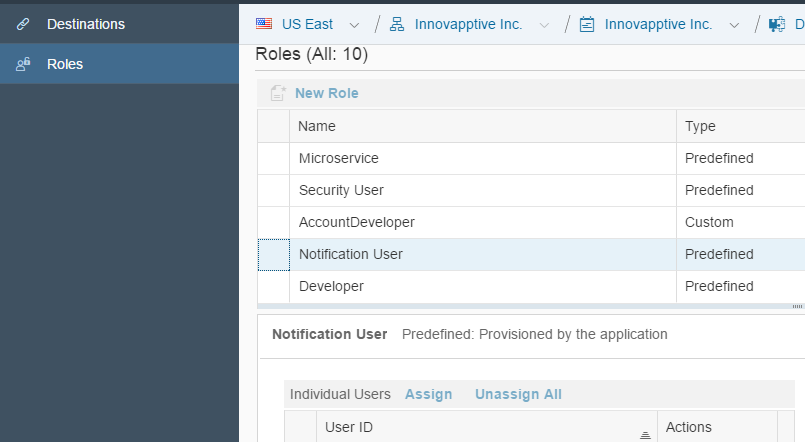Click the US flag region icon

pyautogui.click(x=264, y=24)
